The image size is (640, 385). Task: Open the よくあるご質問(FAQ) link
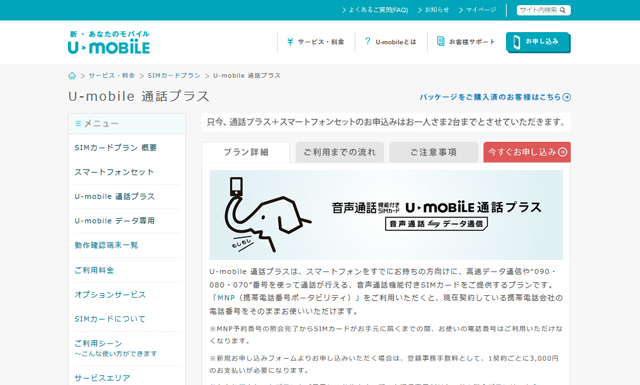coord(375,10)
